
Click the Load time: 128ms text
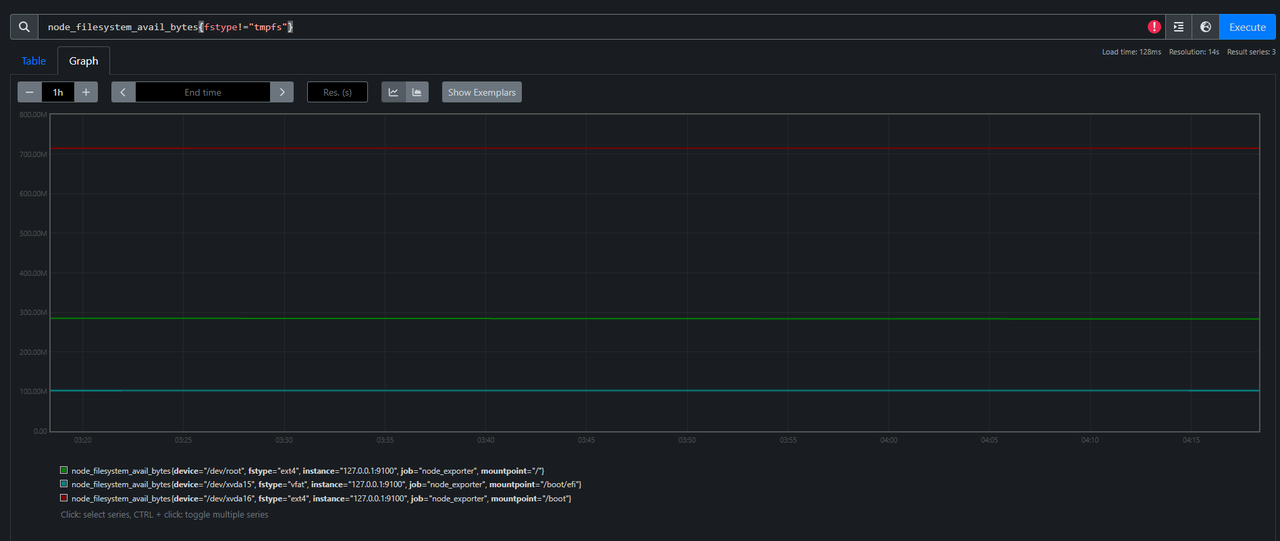(1131, 52)
